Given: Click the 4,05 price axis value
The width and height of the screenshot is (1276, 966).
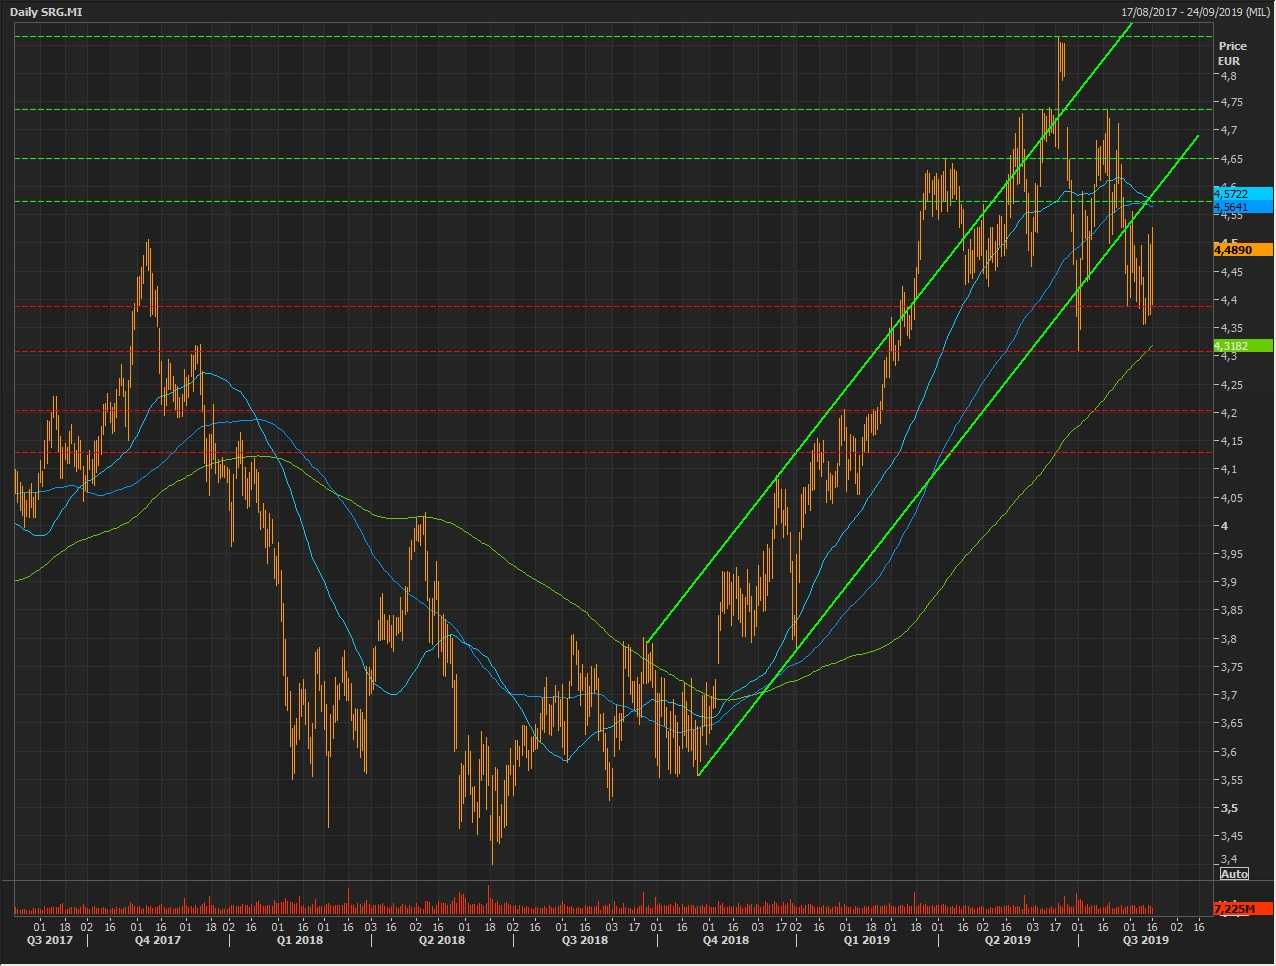Looking at the screenshot, I should (1231, 498).
